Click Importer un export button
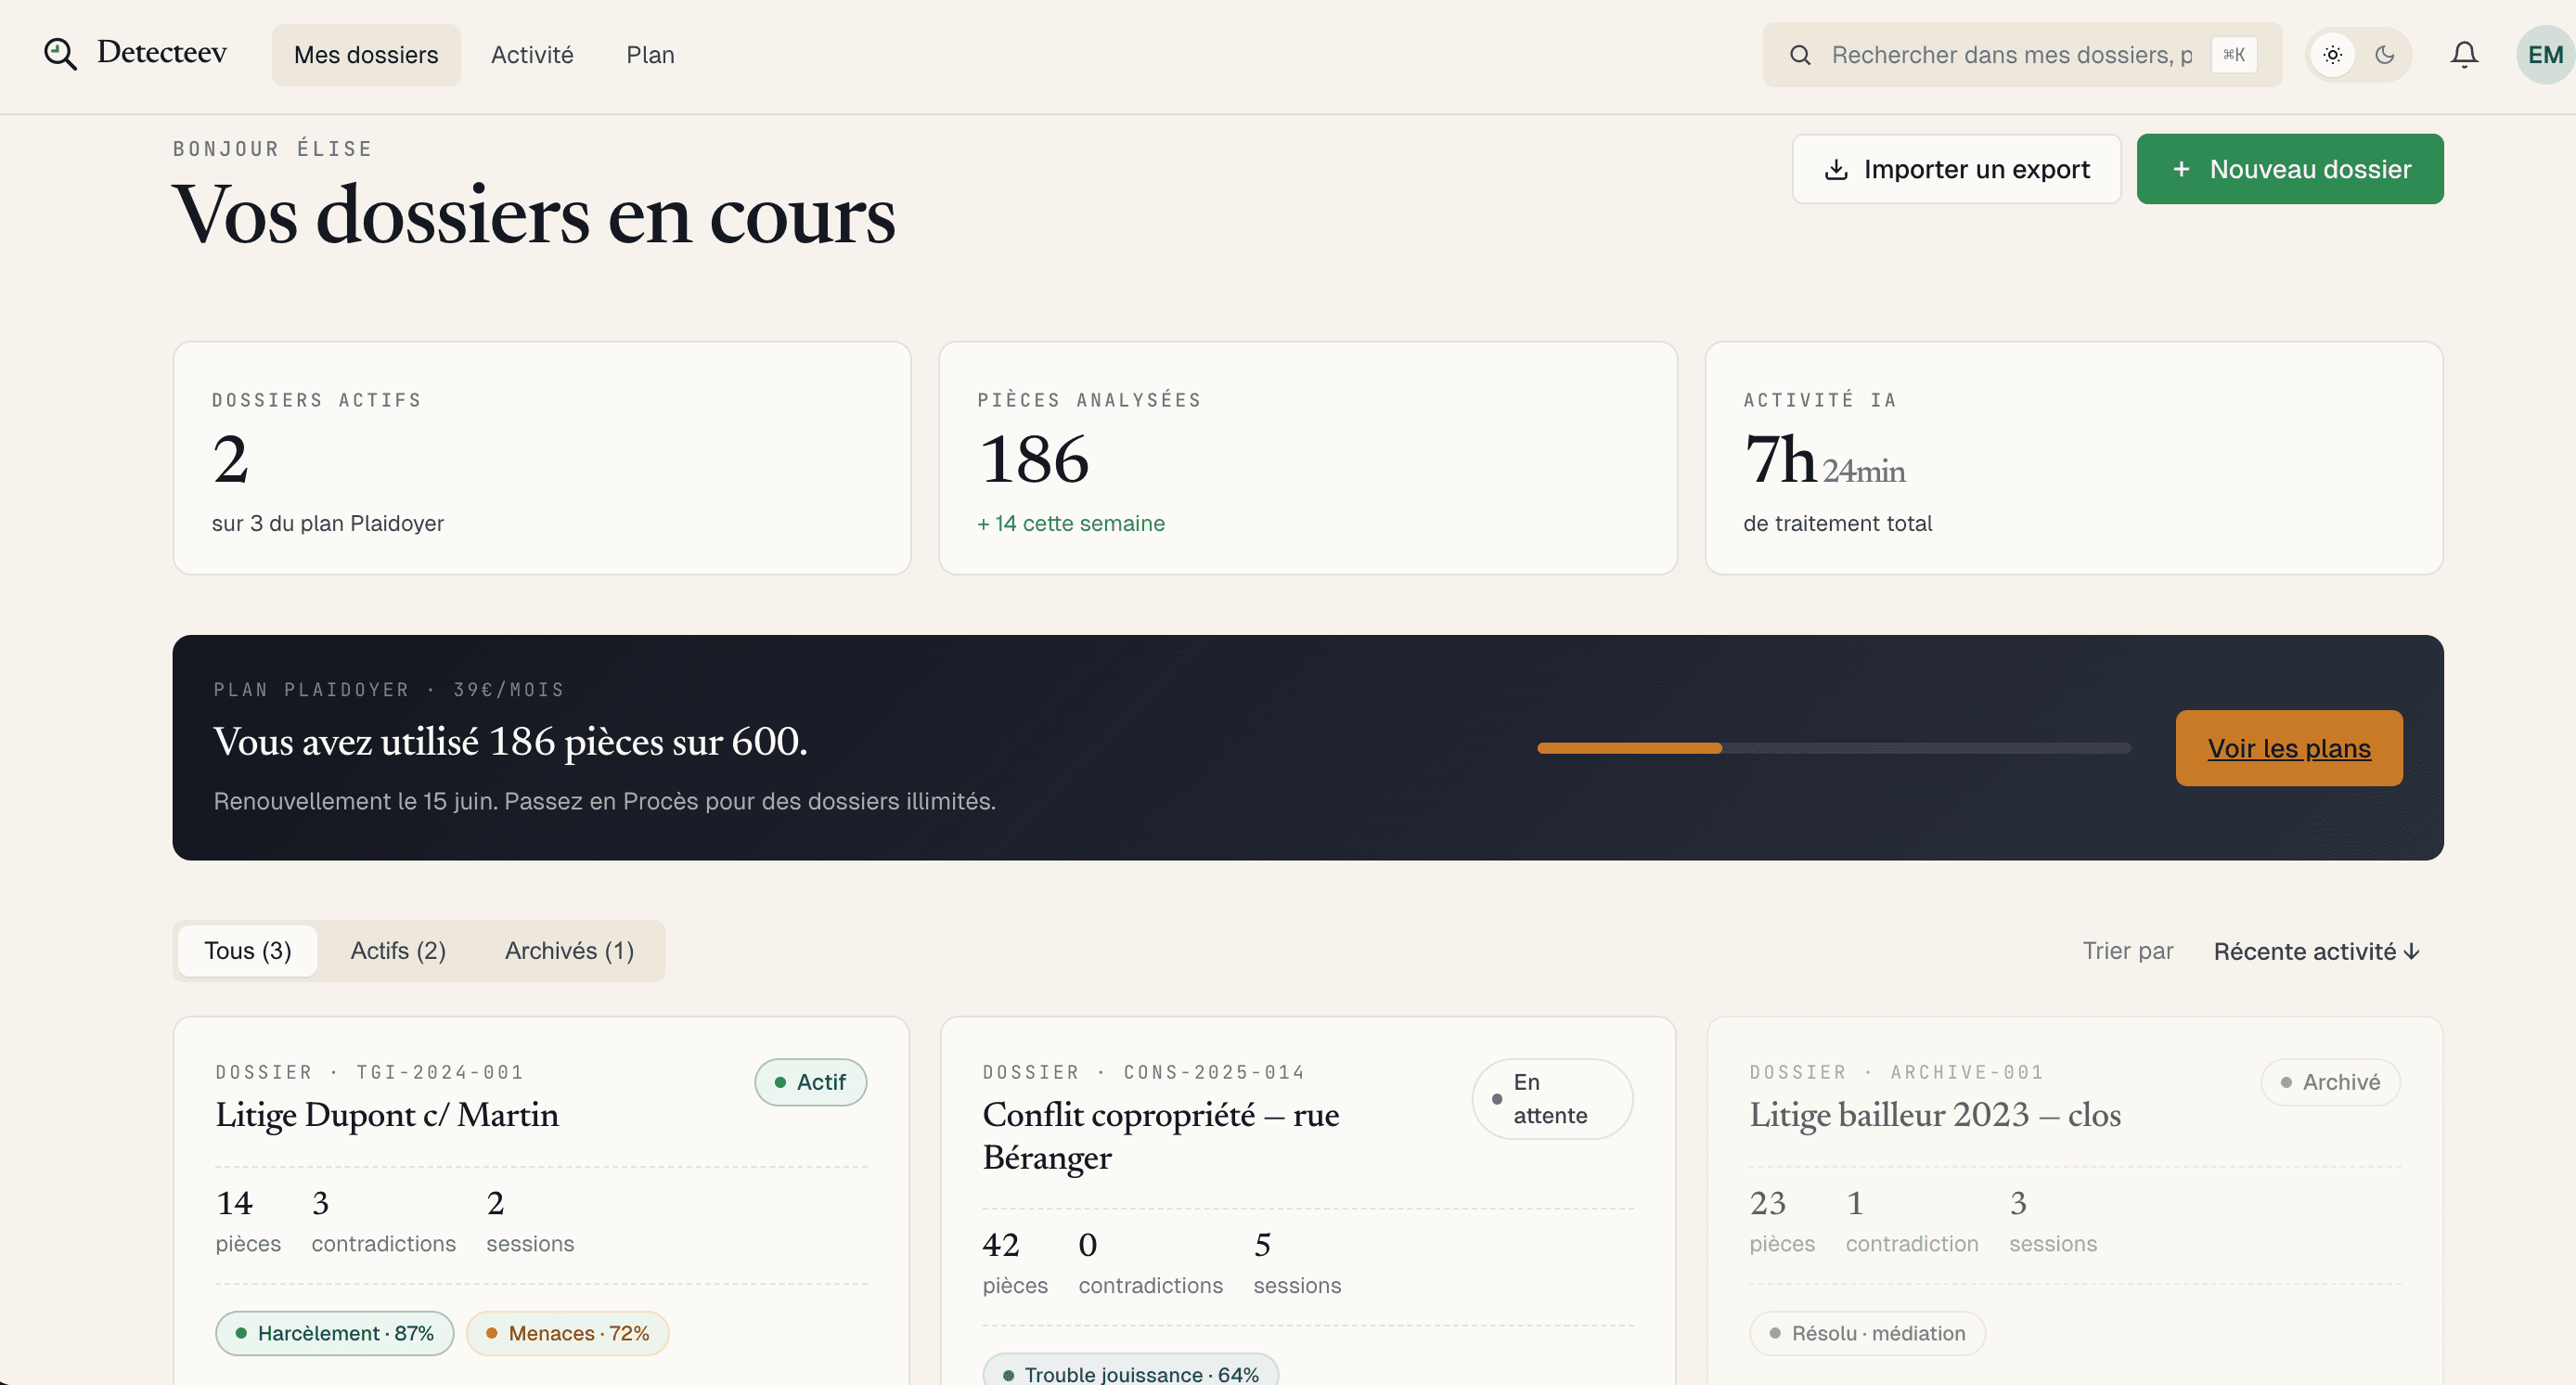The image size is (2576, 1385). pos(1956,169)
